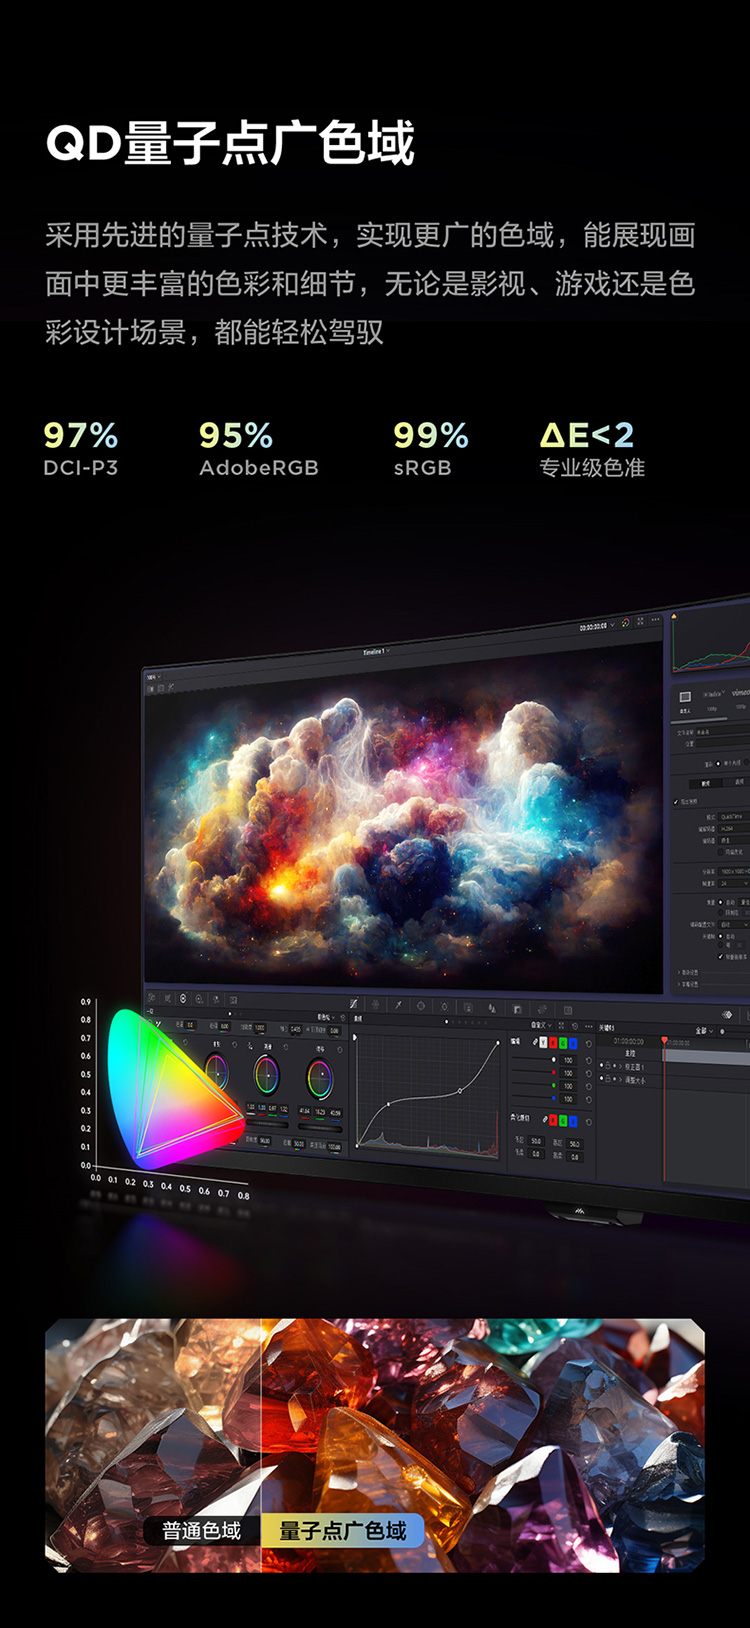The height and width of the screenshot is (1628, 750).
Task: Click the file name input field
Action: (x=723, y=732)
